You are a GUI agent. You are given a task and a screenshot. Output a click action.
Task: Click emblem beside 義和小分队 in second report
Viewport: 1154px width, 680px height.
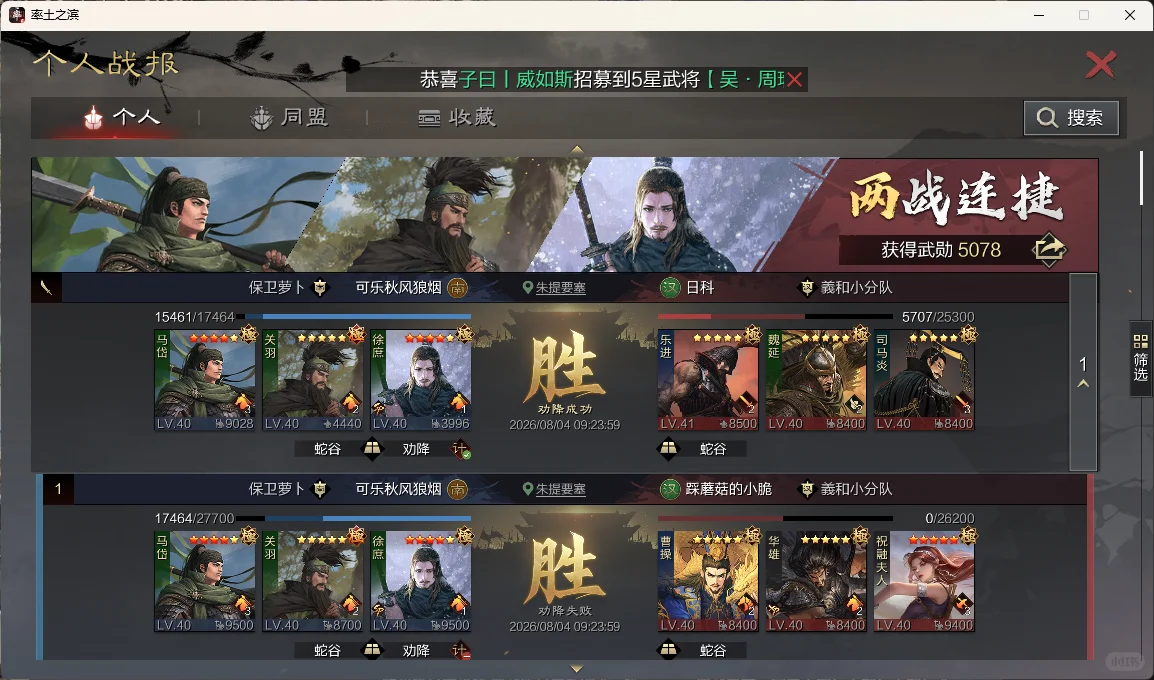pos(807,489)
